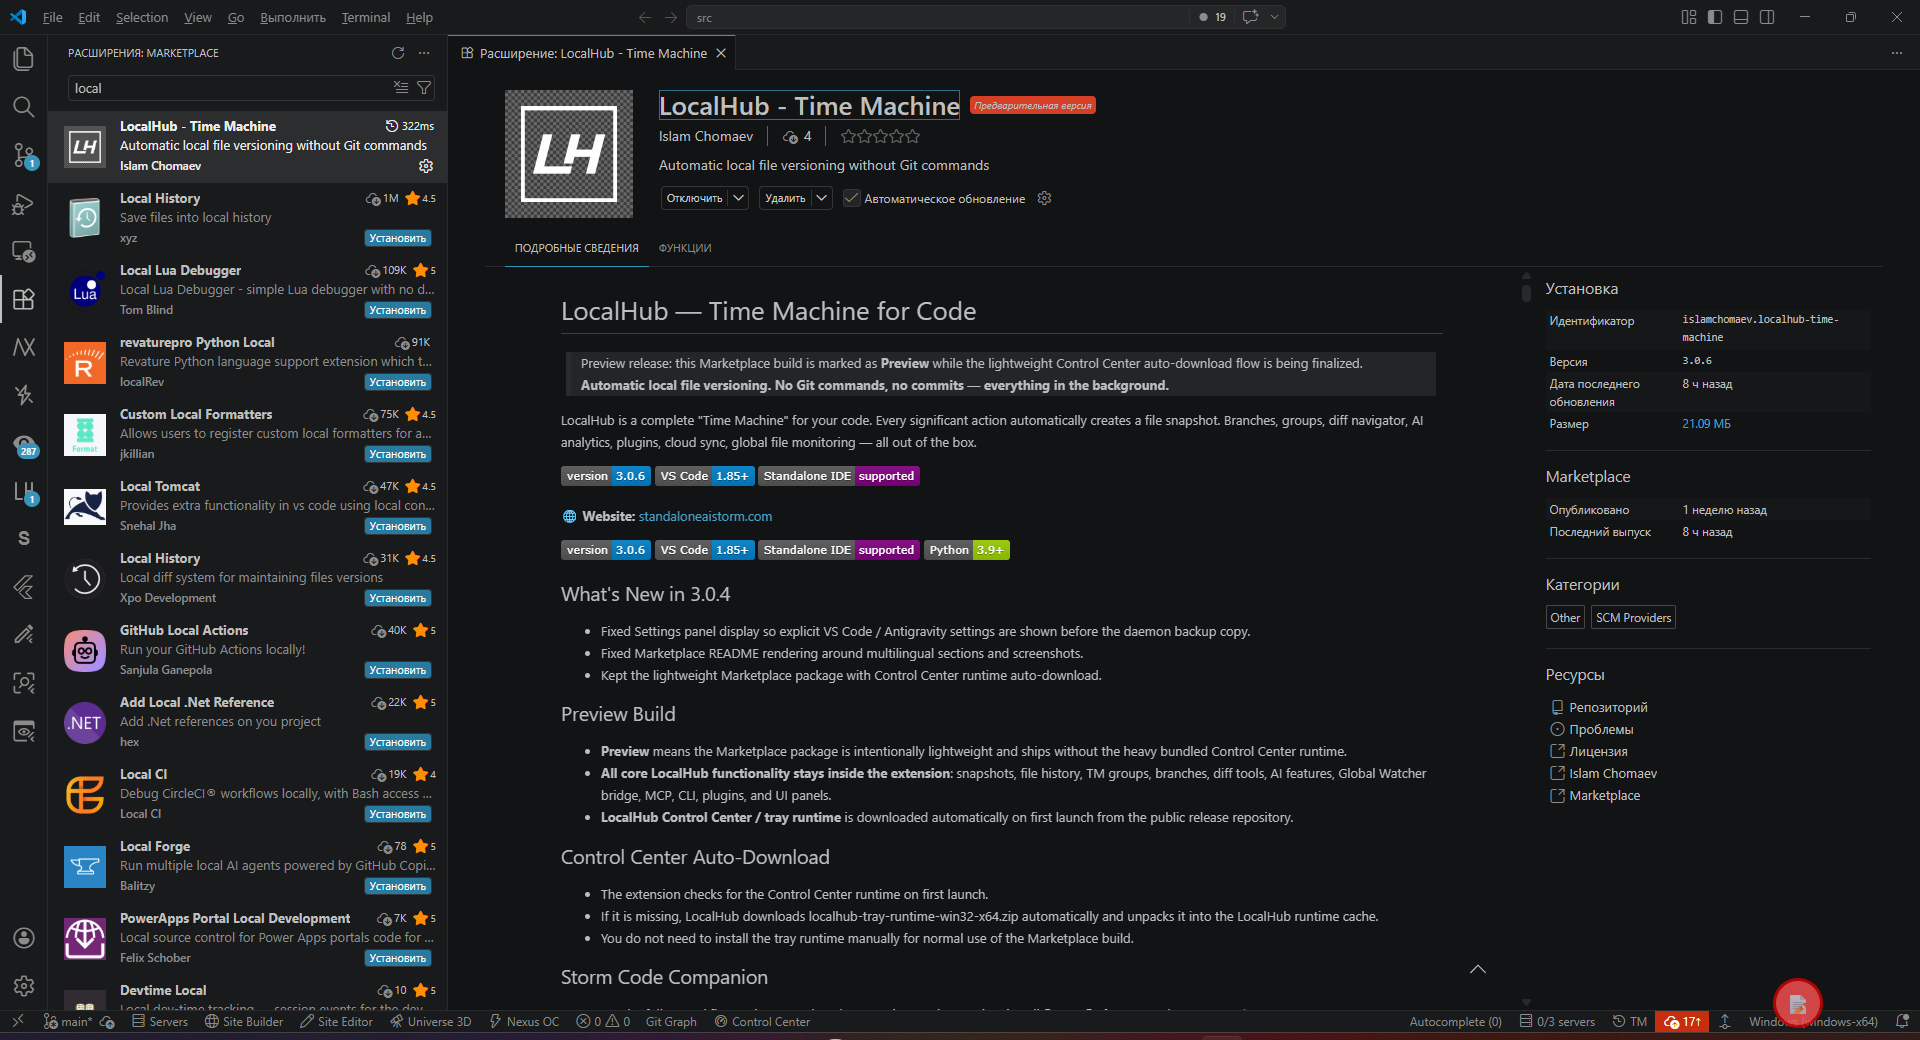Image resolution: width=1920 pixels, height=1040 pixels.
Task: Install Local Lua Debugger extension
Action: [x=398, y=310]
